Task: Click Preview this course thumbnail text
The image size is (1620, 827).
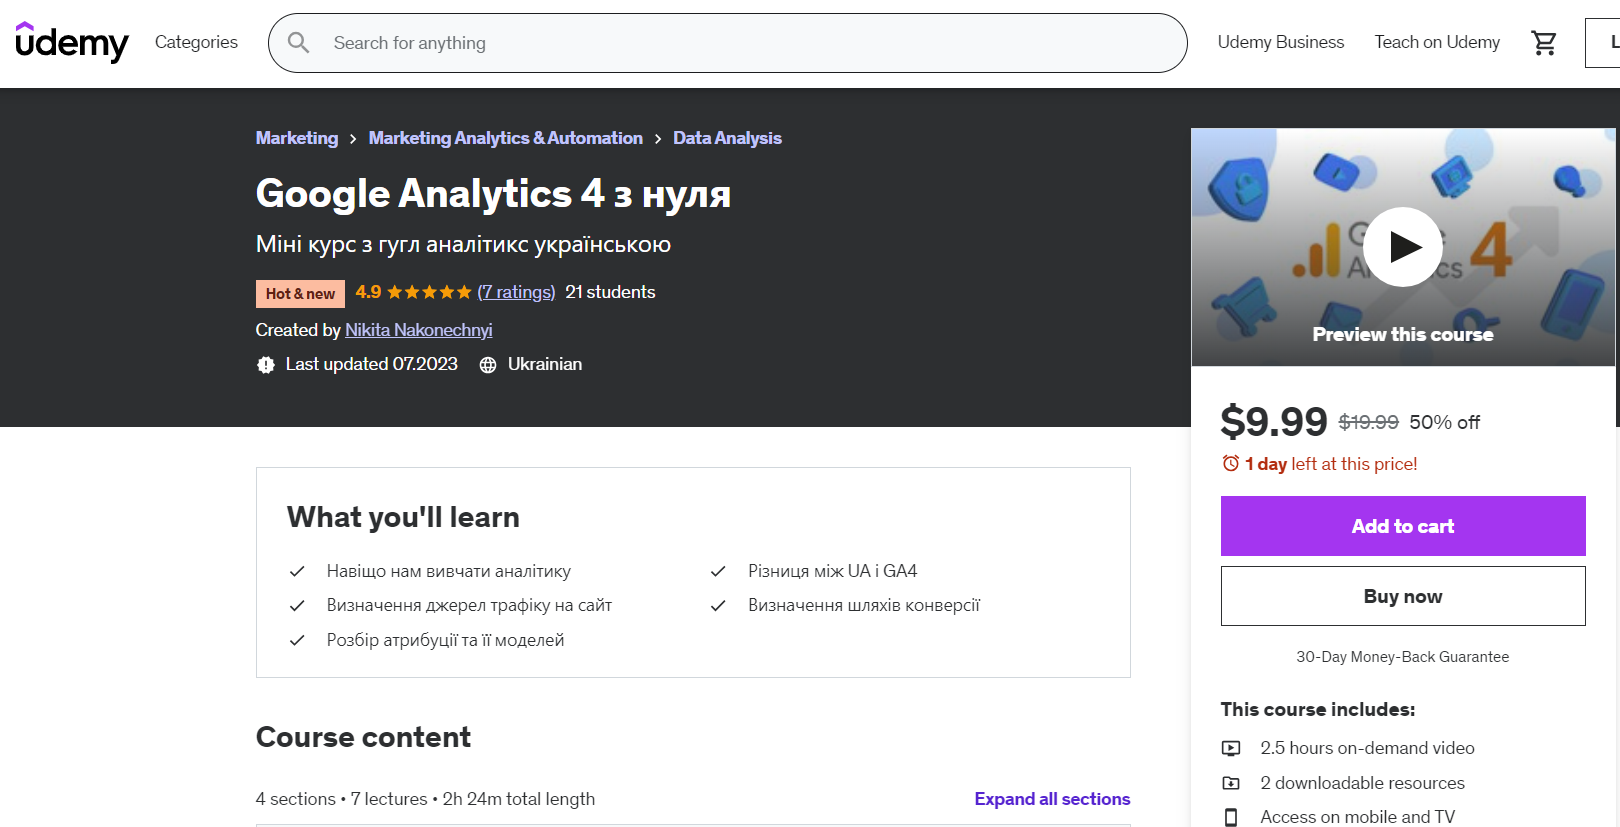Action: tap(1403, 335)
